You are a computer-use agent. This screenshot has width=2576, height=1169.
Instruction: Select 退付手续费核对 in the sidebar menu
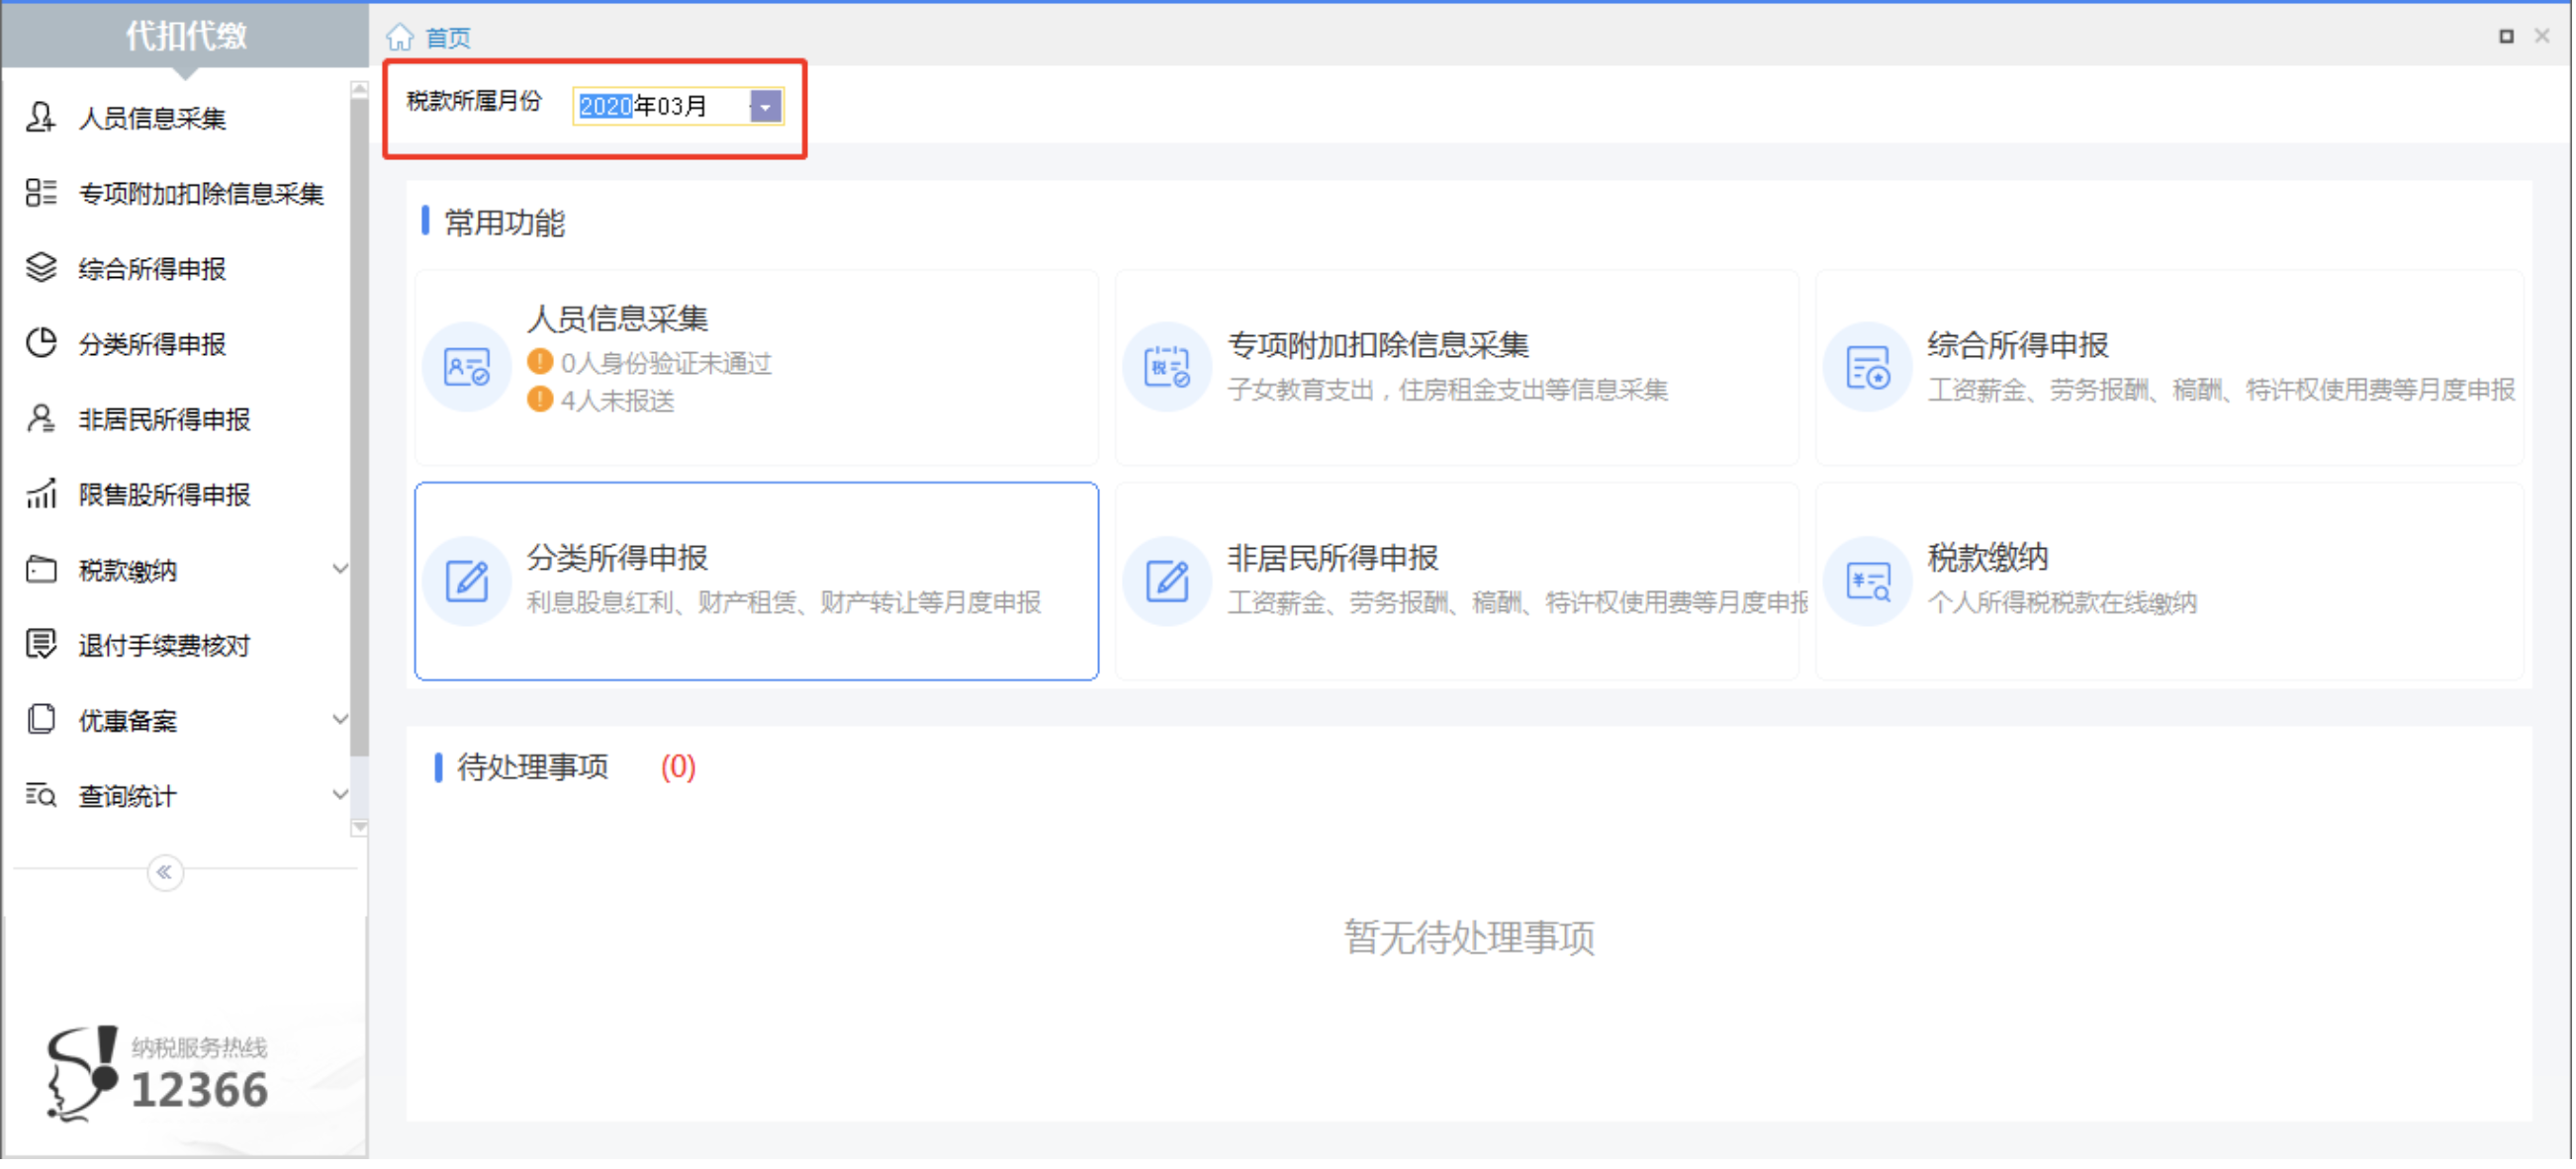click(164, 646)
